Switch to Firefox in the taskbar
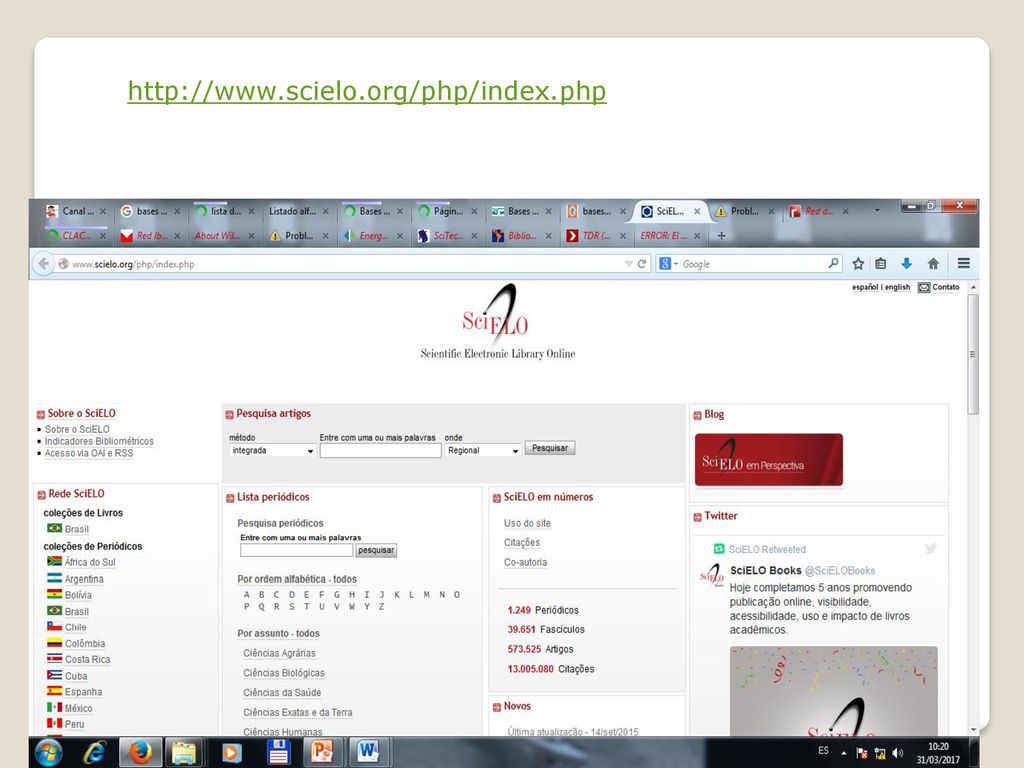1024x768 pixels. pyautogui.click(x=140, y=753)
